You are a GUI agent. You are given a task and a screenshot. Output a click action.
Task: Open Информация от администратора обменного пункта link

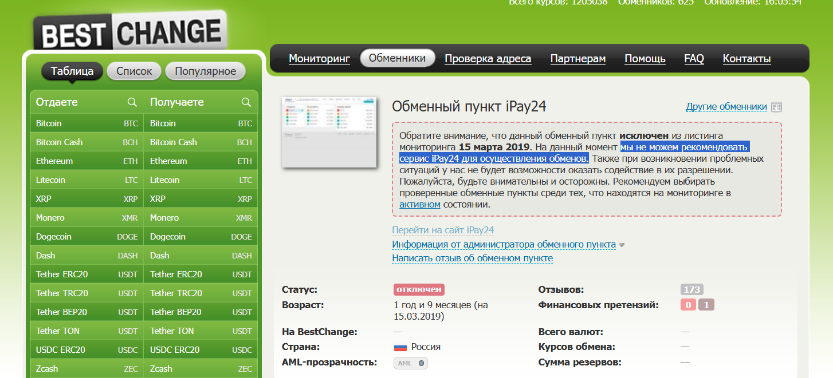(x=504, y=245)
